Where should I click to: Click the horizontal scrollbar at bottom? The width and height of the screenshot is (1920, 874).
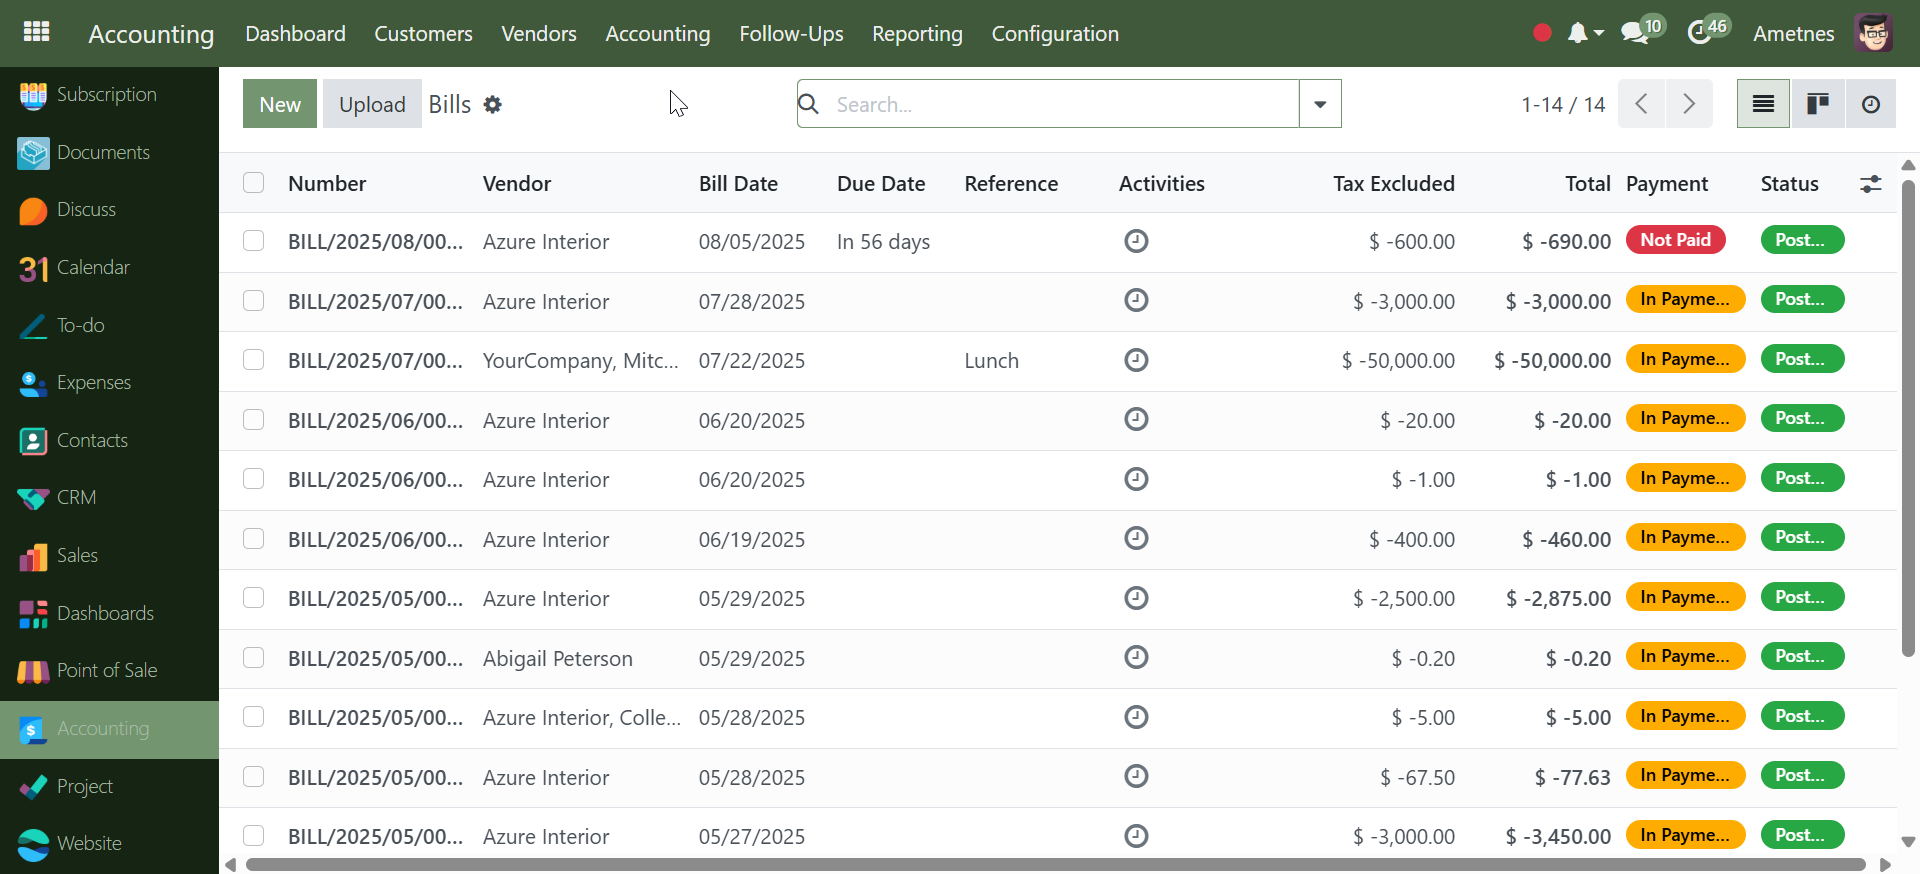pyautogui.click(x=1055, y=865)
